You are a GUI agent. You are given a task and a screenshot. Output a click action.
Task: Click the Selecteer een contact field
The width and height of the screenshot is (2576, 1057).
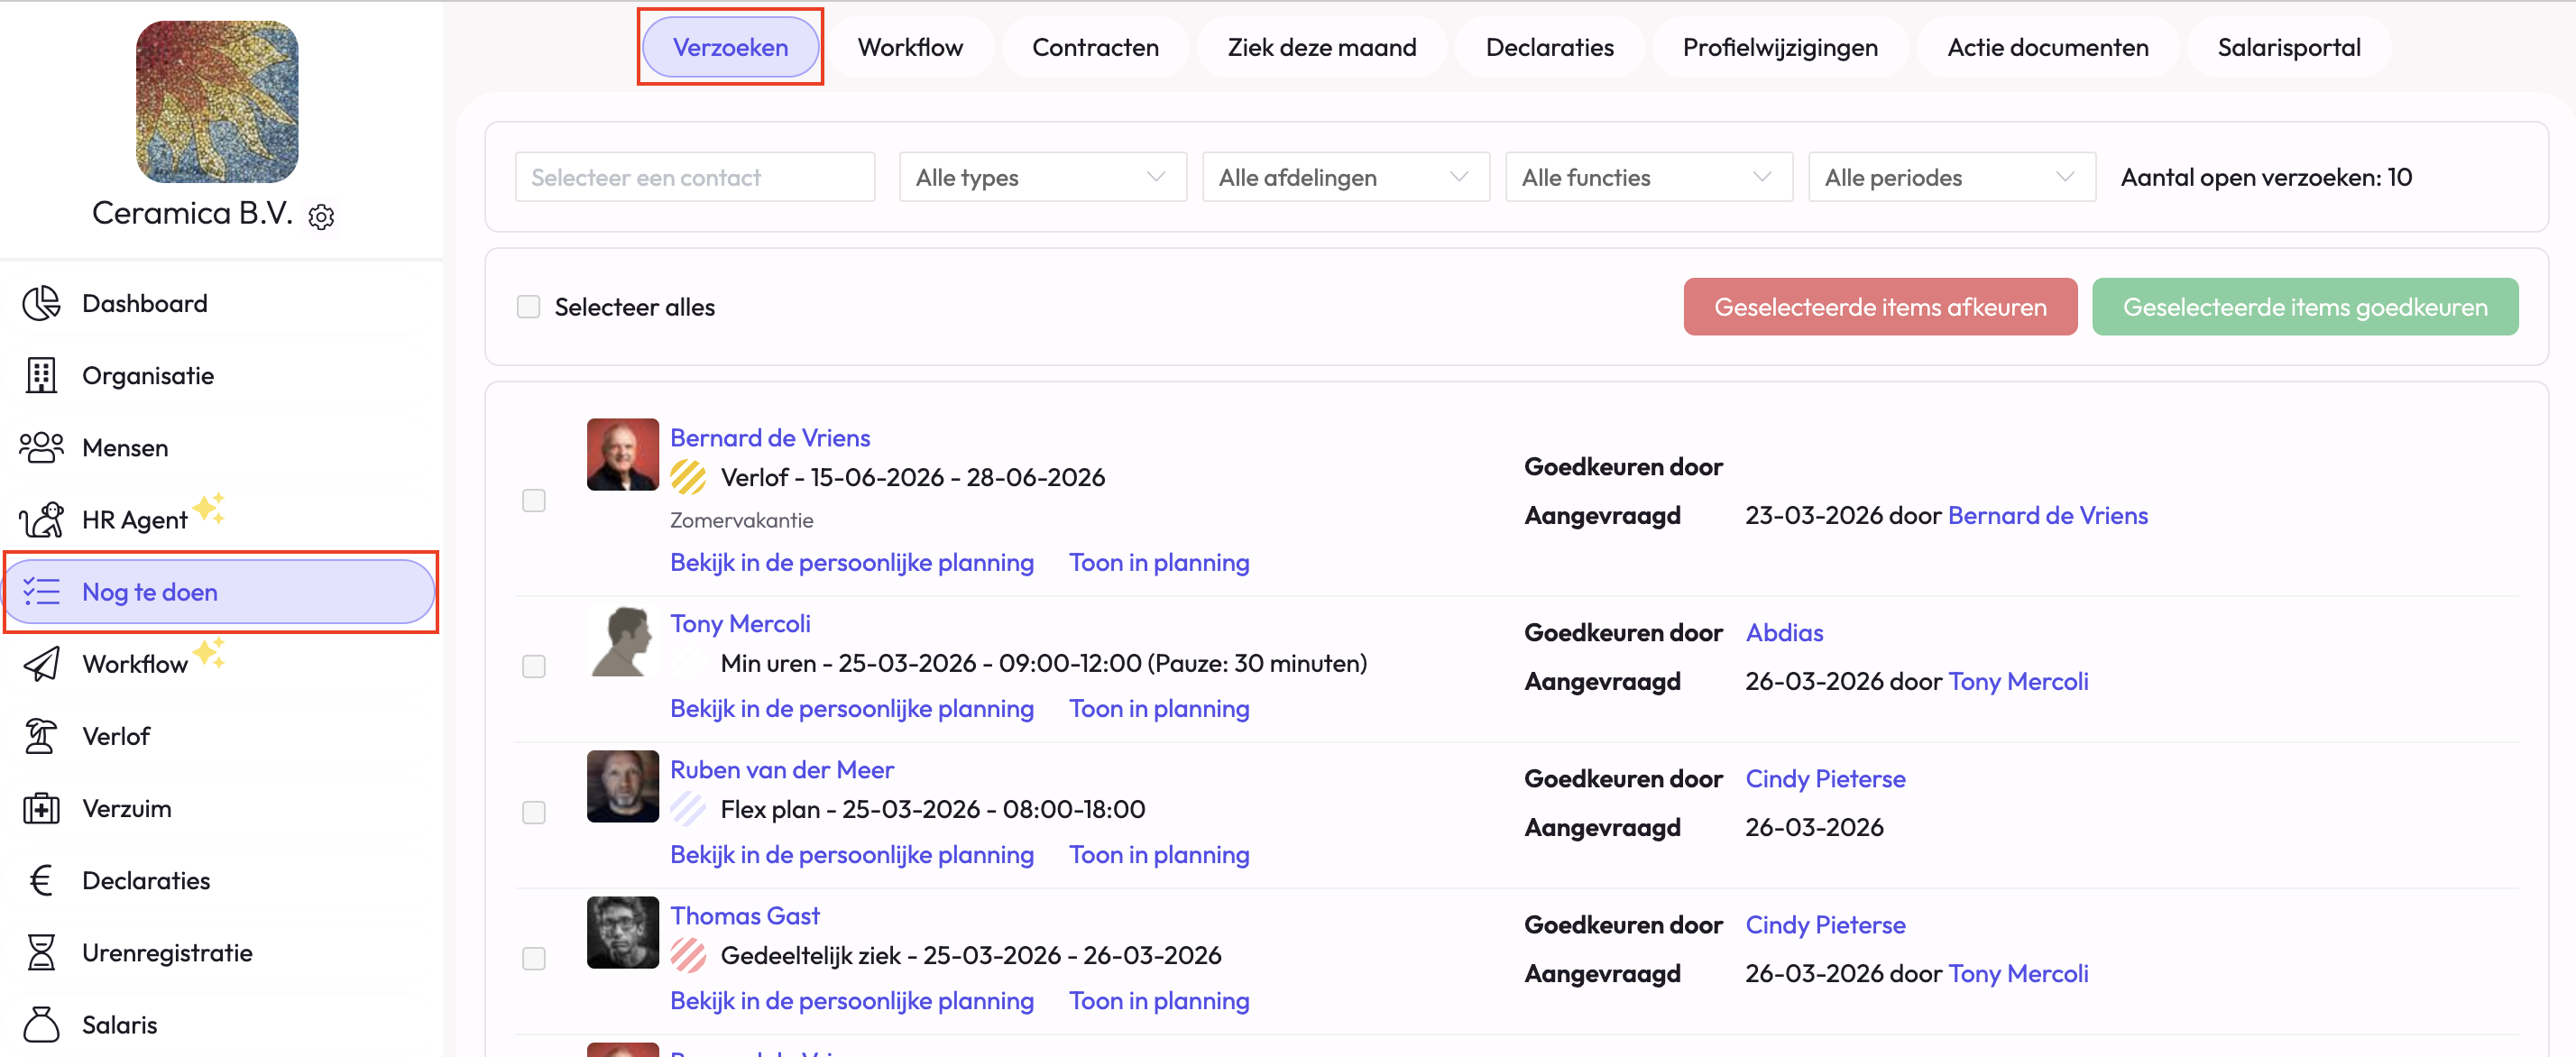tap(695, 177)
